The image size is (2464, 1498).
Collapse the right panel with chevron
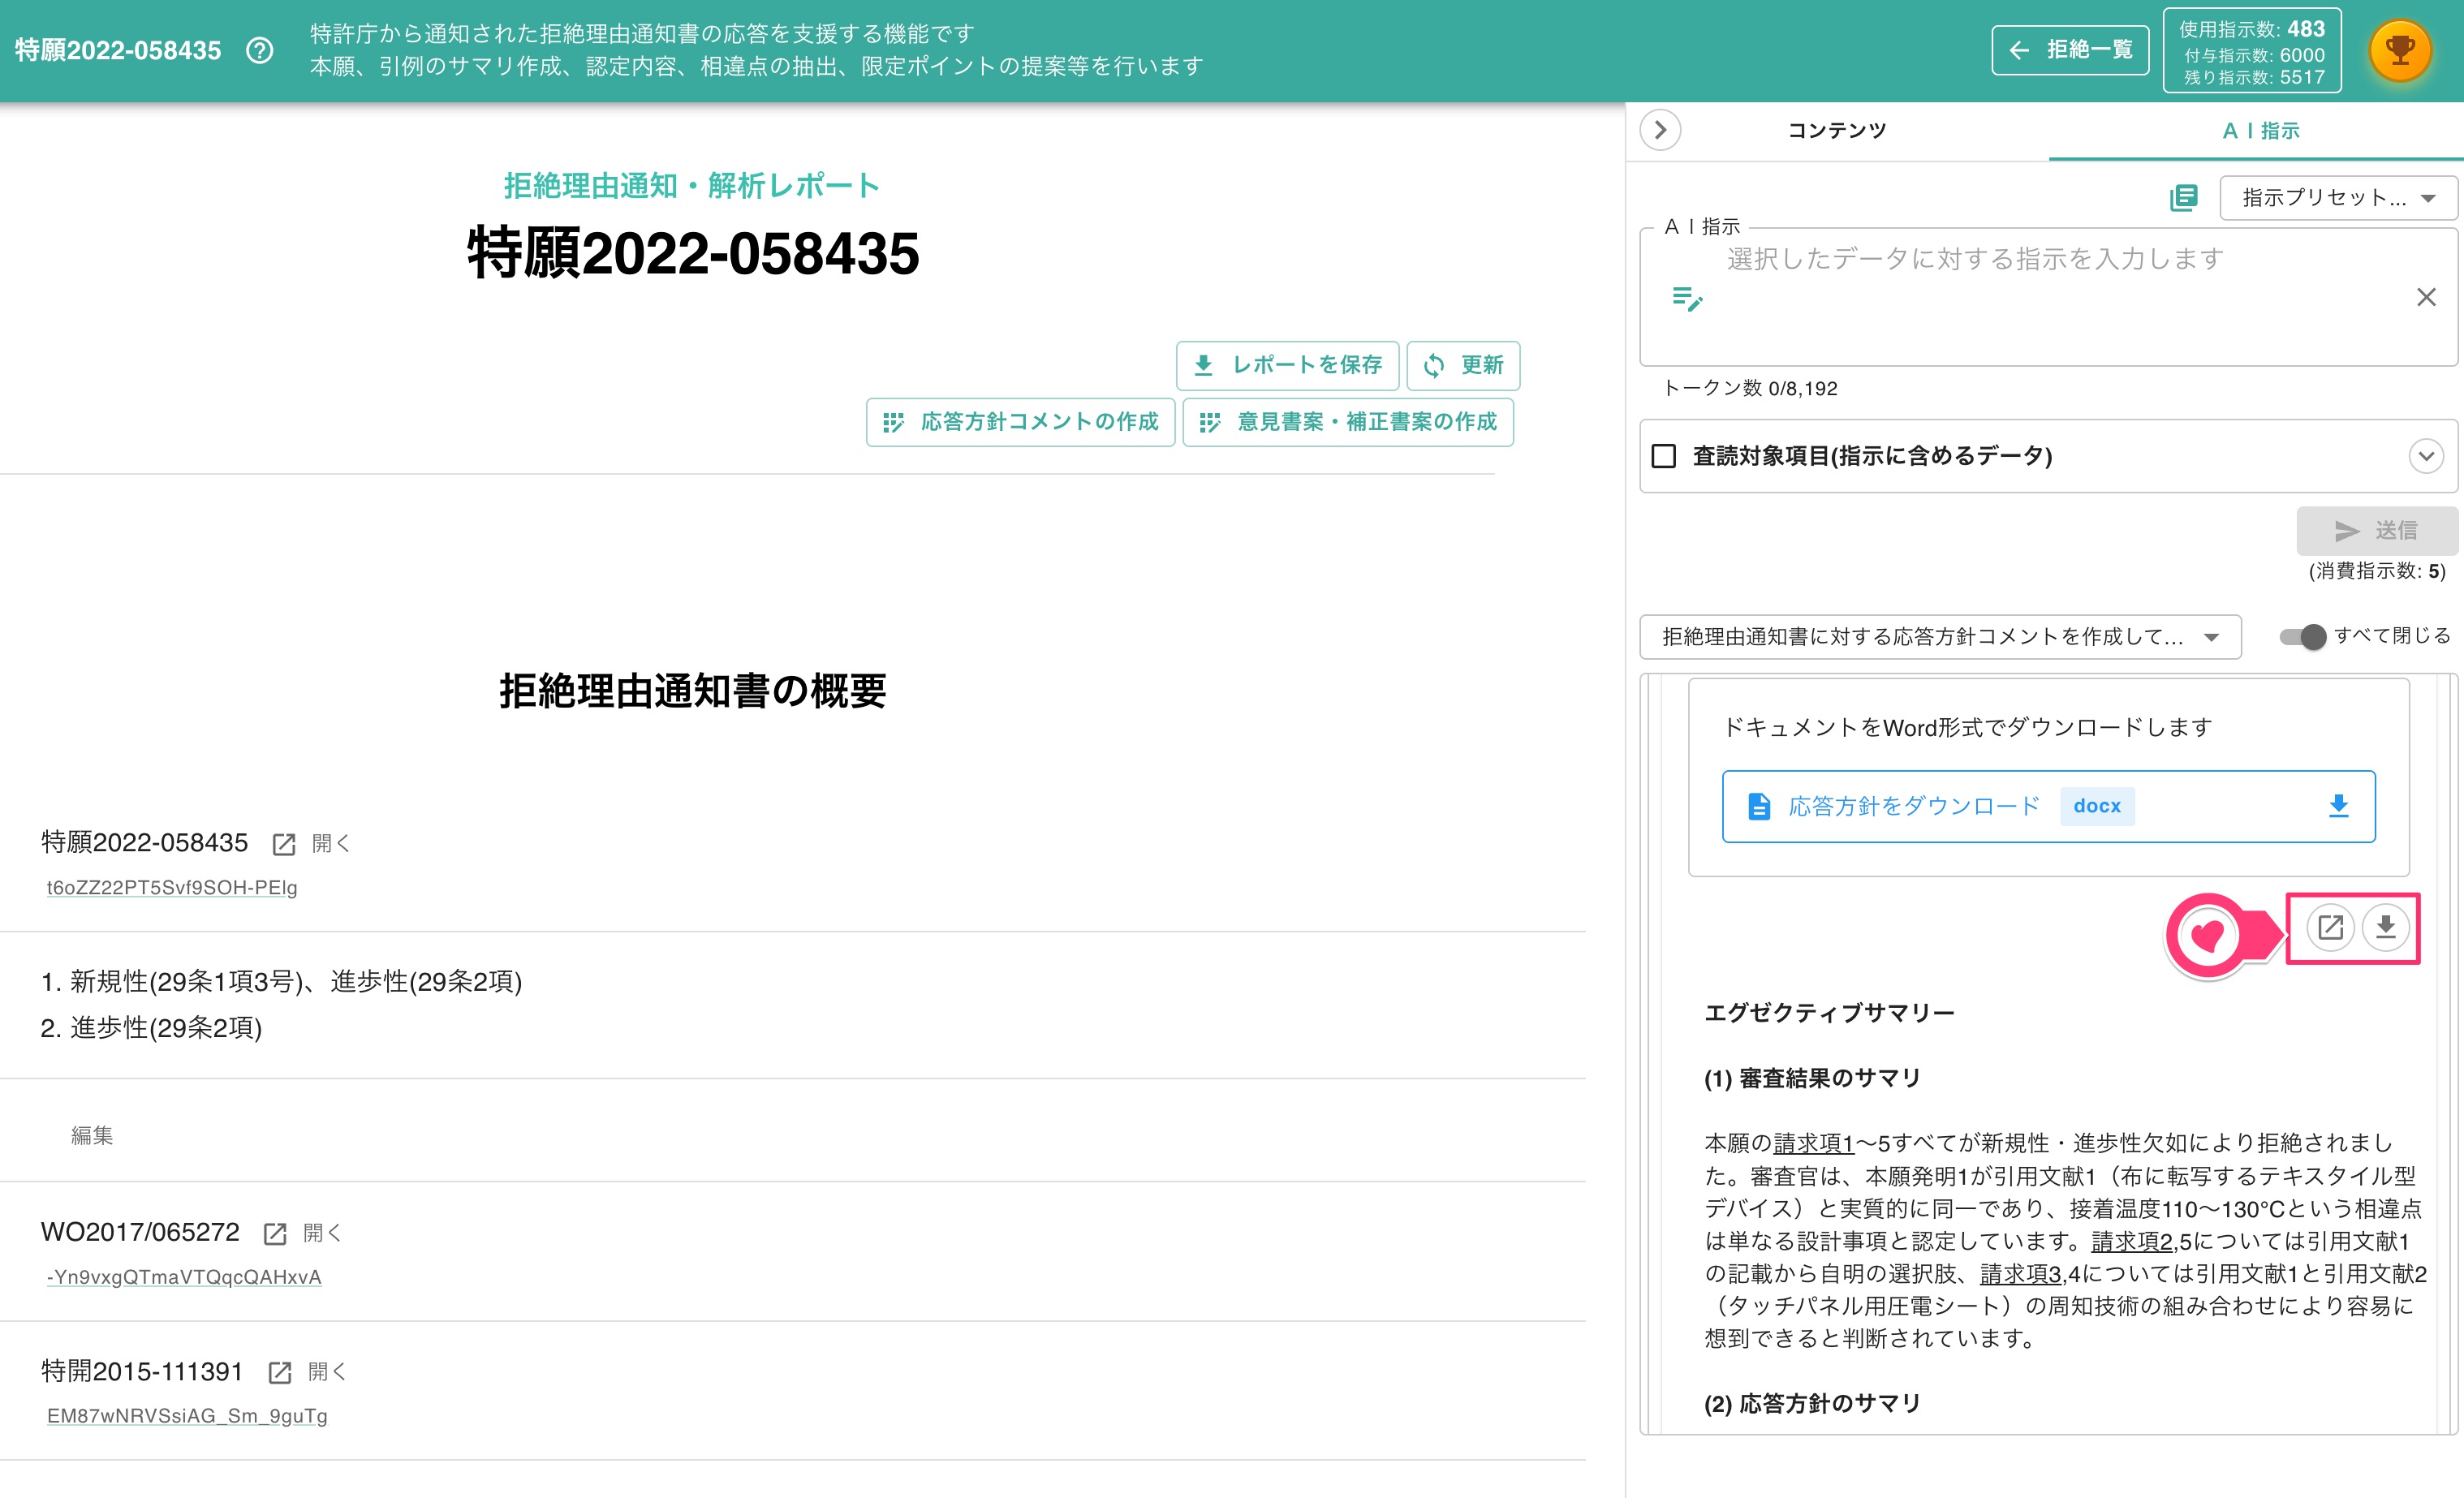pyautogui.click(x=1661, y=130)
